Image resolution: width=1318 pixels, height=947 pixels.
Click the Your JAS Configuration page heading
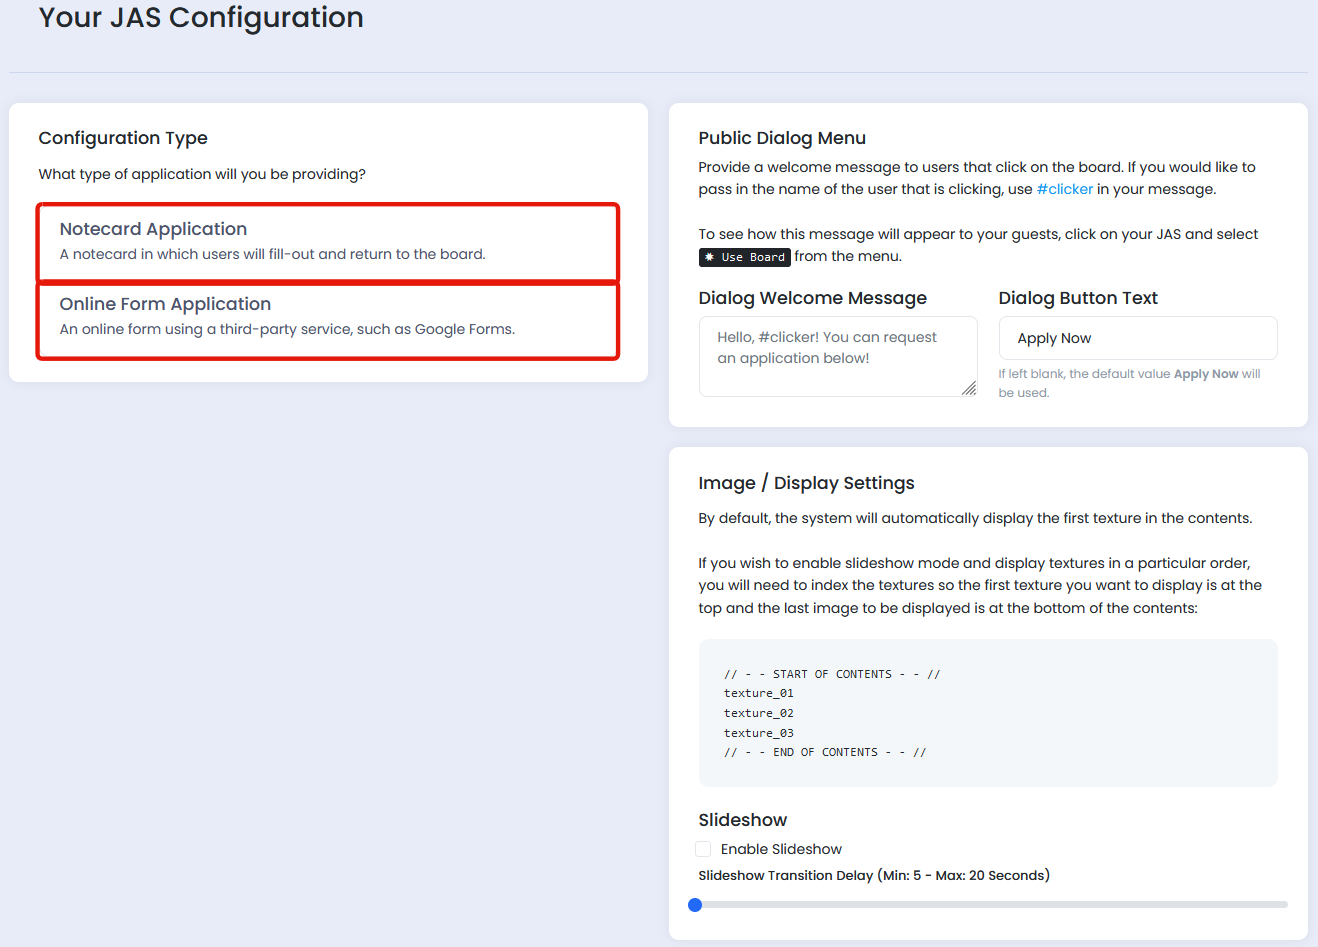pos(201,17)
